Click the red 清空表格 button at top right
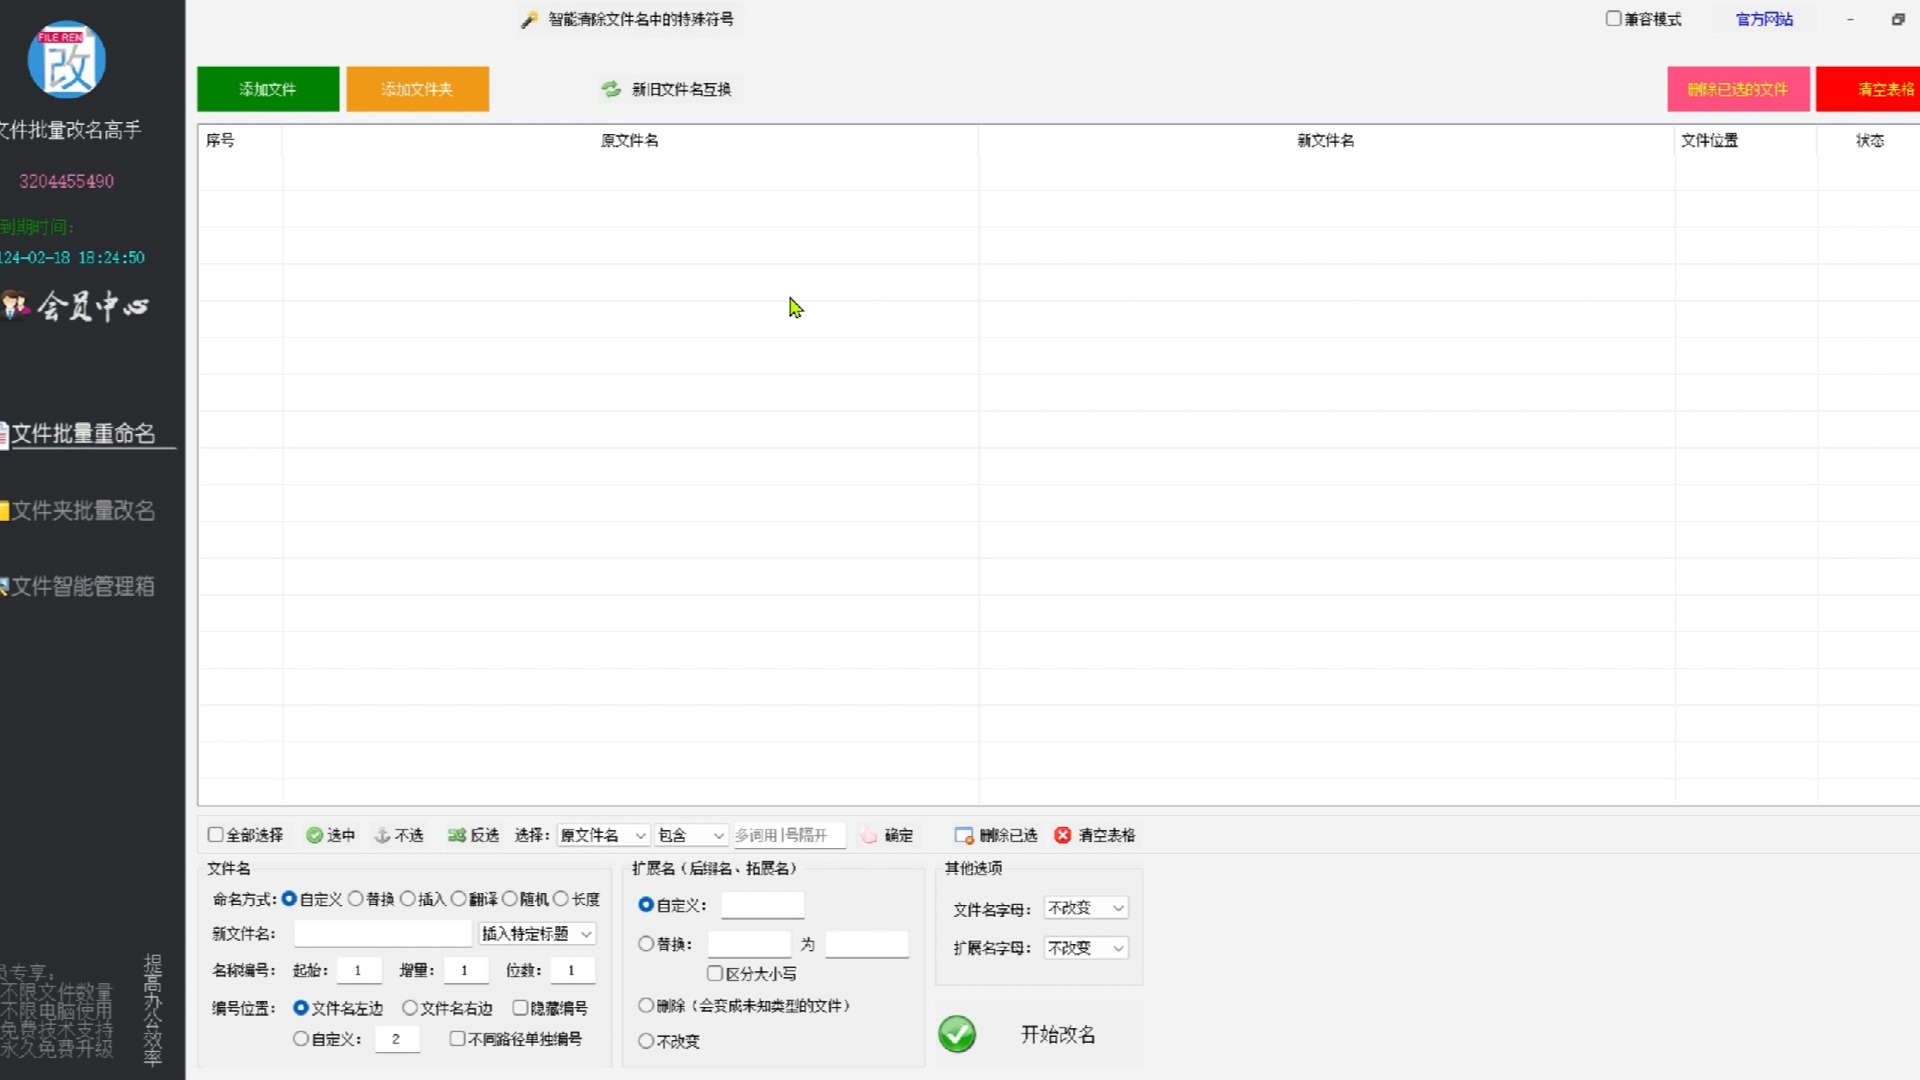The image size is (1920, 1080). point(1868,89)
